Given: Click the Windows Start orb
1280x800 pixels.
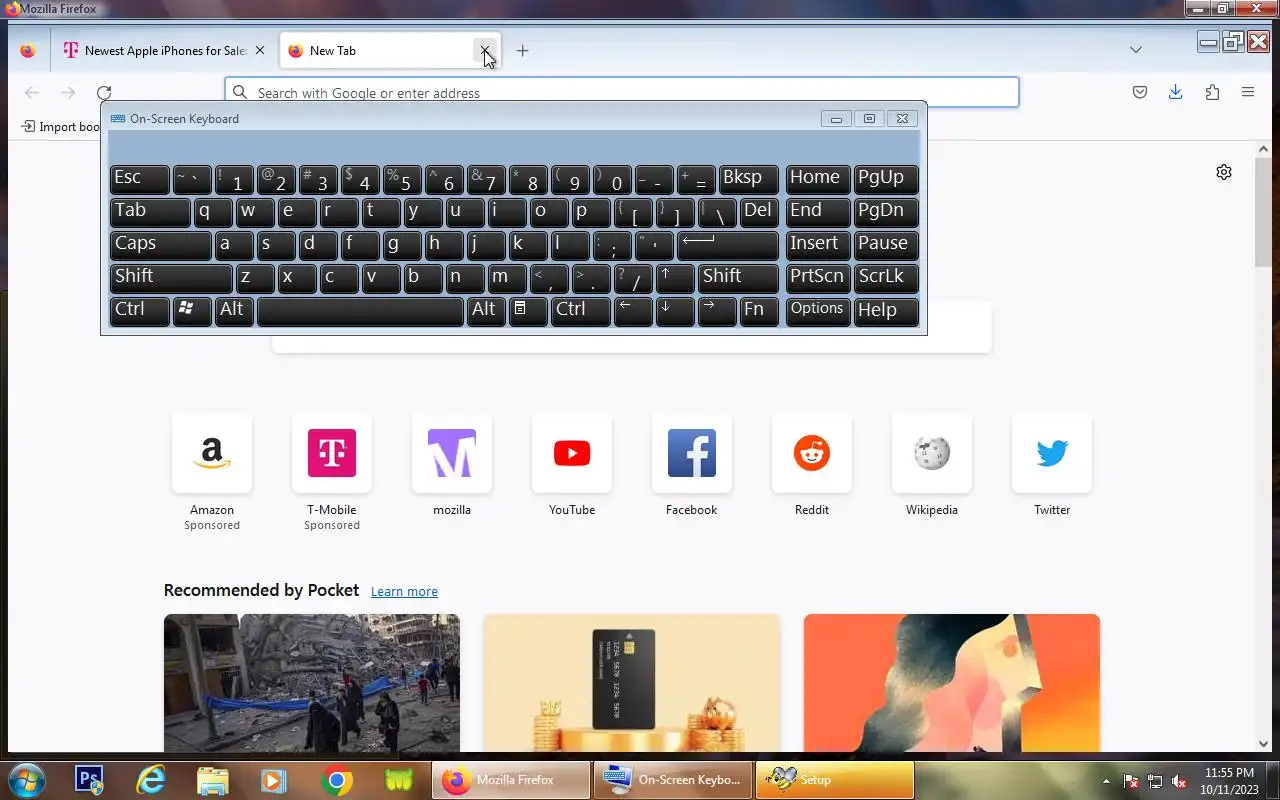Looking at the screenshot, I should coord(26,780).
